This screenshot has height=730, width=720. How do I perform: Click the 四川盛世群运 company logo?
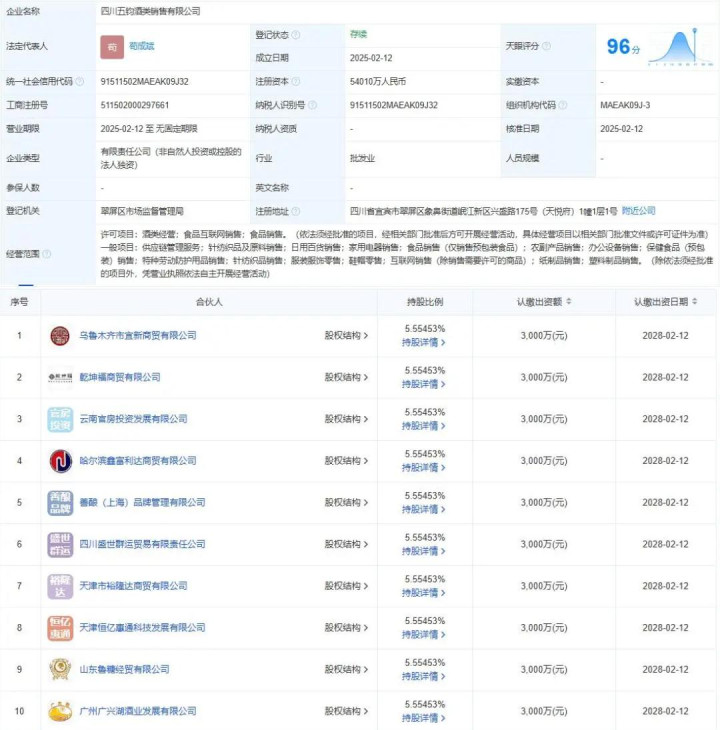(x=60, y=544)
